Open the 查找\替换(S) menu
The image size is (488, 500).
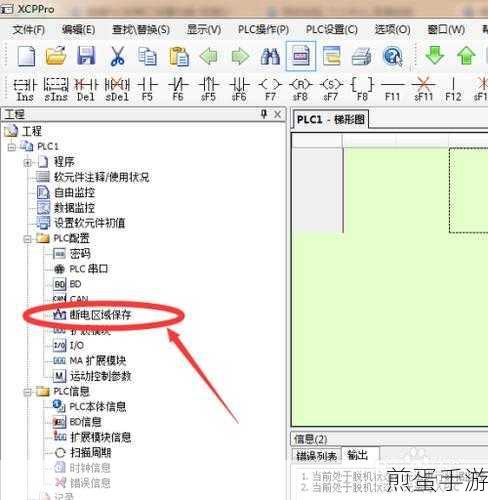[x=141, y=30]
